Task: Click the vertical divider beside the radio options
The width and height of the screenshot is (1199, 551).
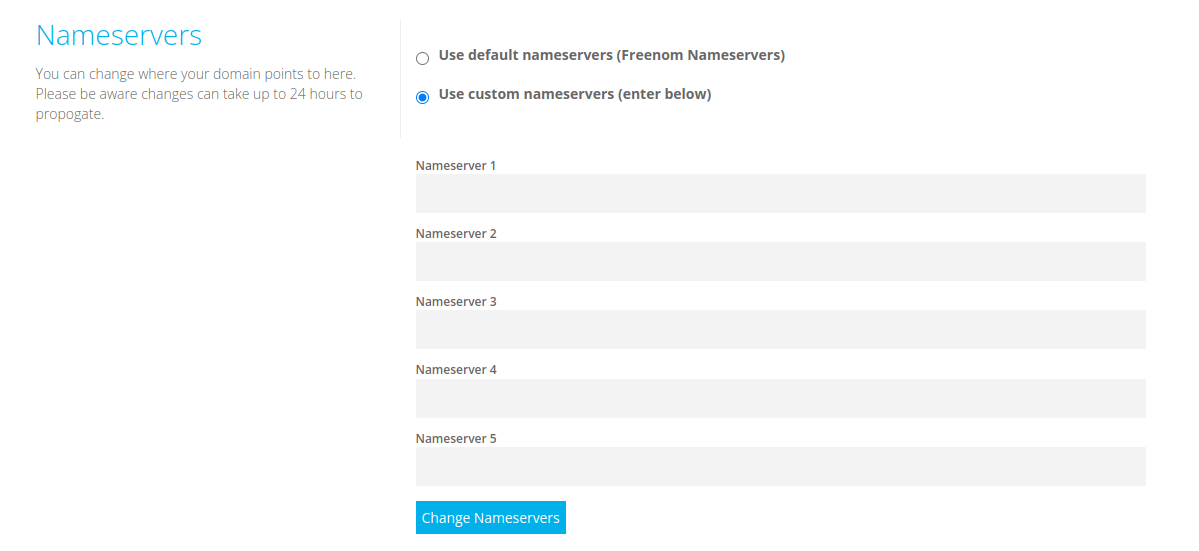Action: pyautogui.click(x=401, y=78)
